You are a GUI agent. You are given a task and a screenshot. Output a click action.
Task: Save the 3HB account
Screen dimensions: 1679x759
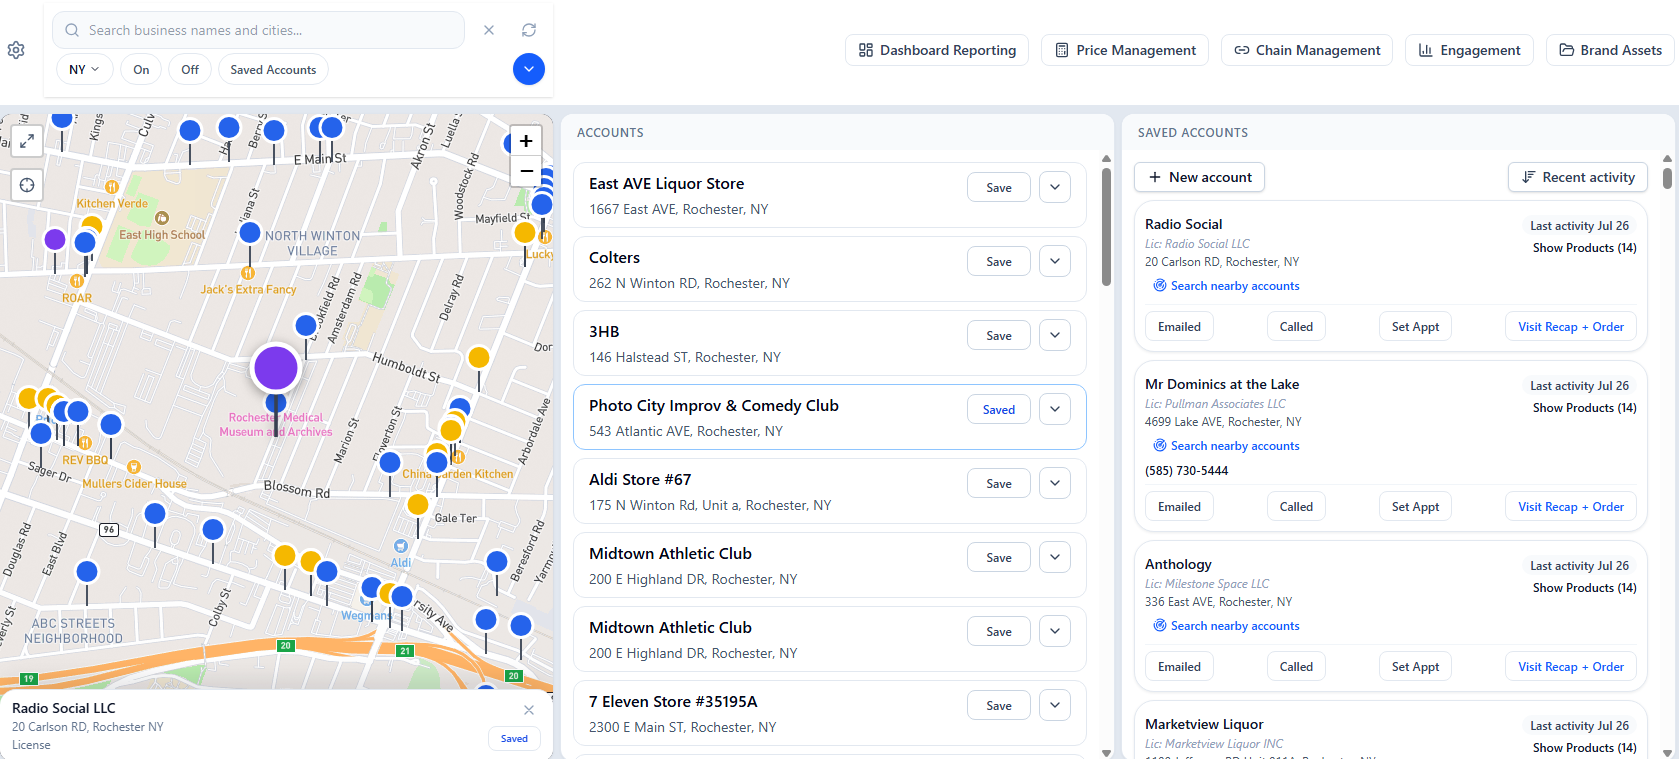click(x=998, y=335)
